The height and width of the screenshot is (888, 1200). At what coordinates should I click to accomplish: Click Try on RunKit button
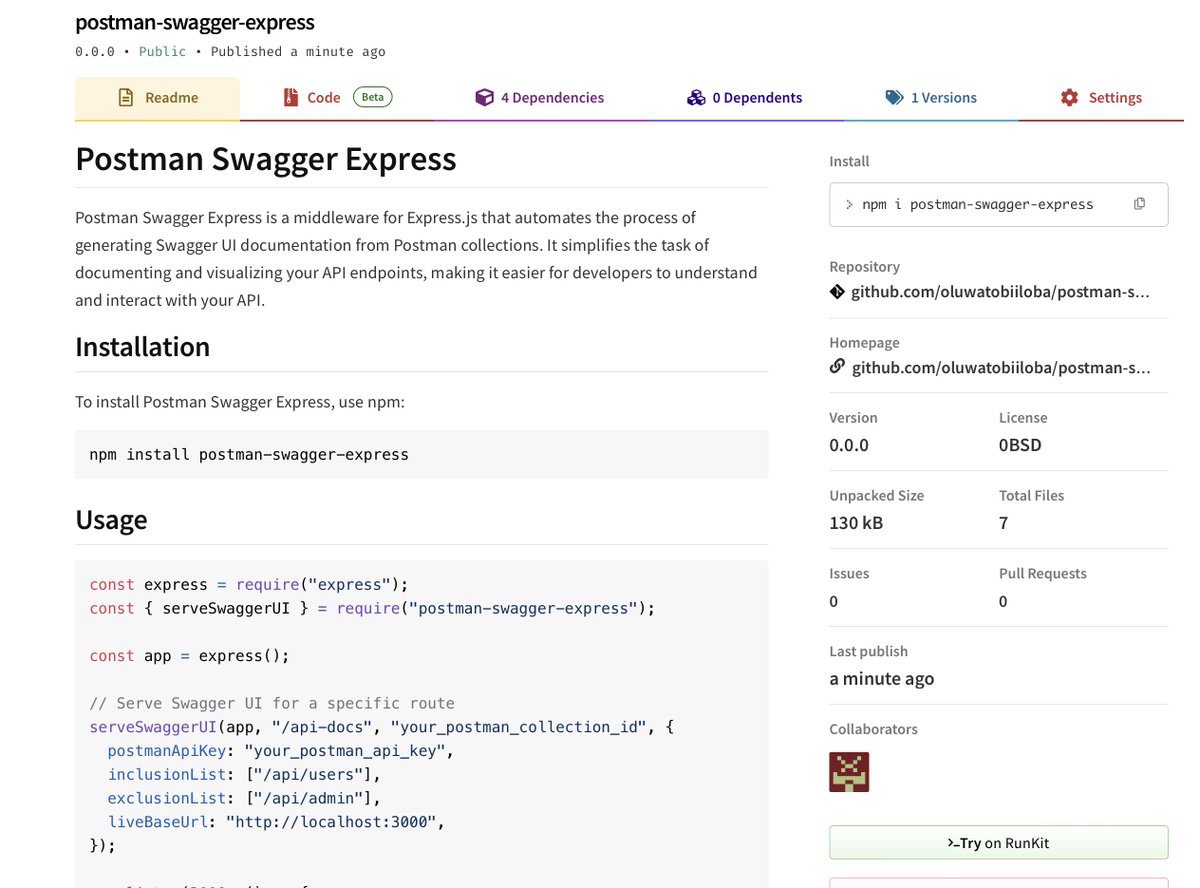[998, 843]
